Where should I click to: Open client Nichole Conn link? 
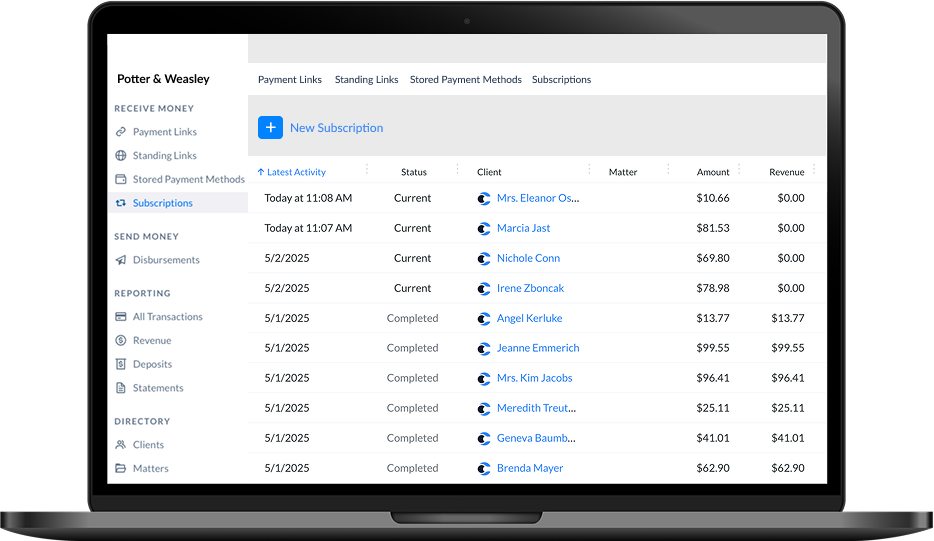point(528,258)
